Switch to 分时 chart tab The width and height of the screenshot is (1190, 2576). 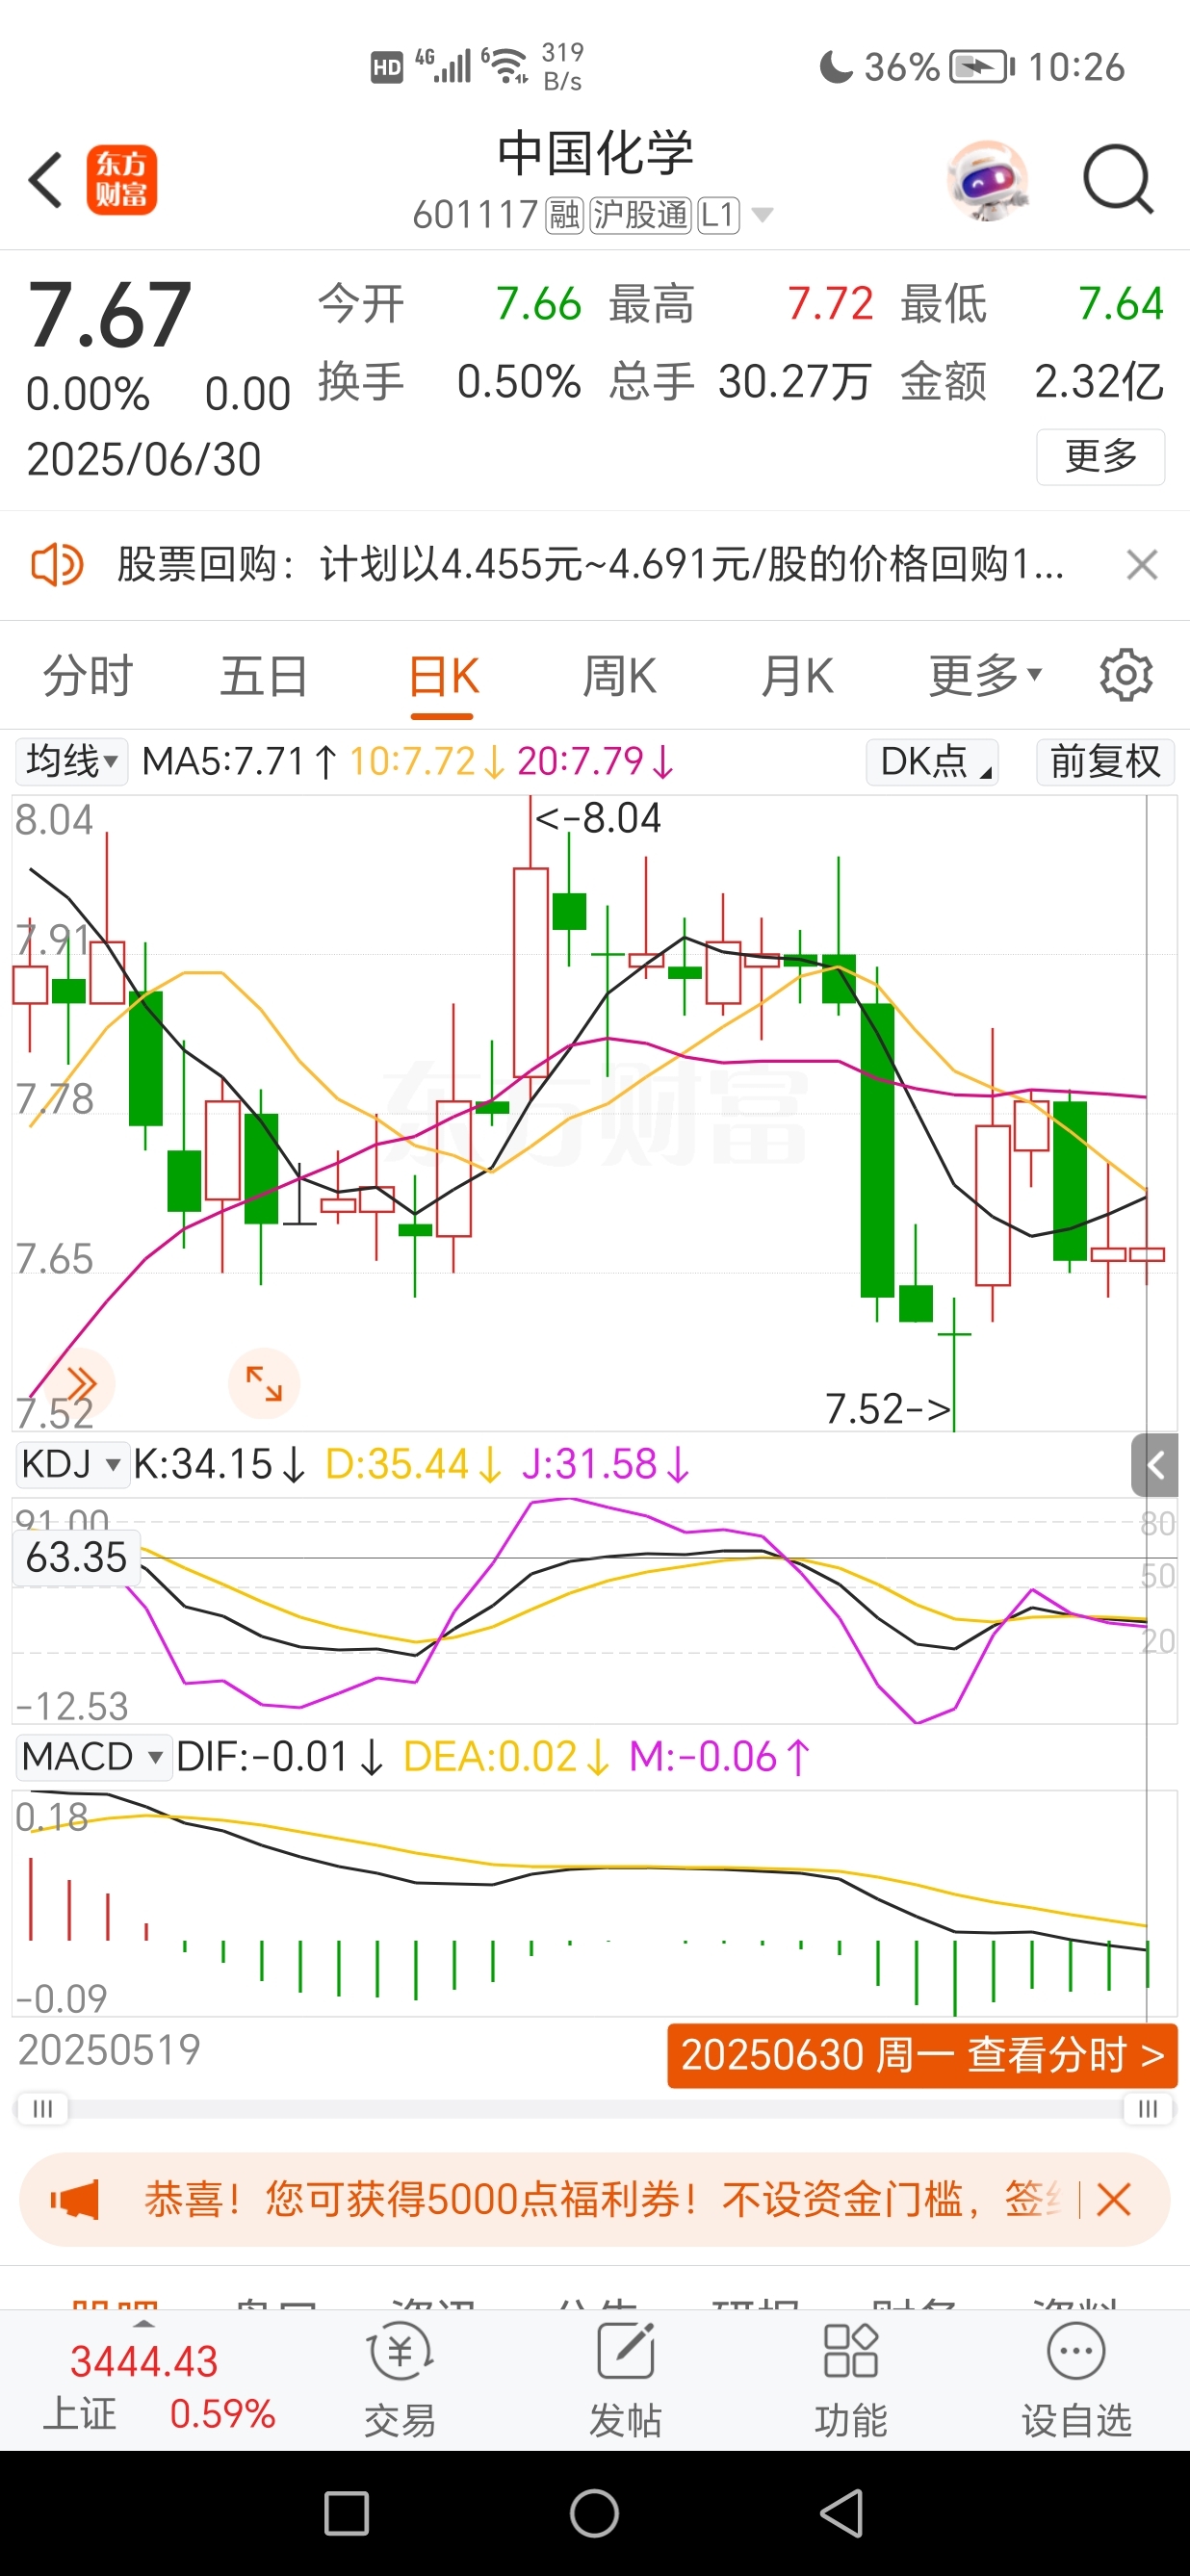(x=87, y=676)
